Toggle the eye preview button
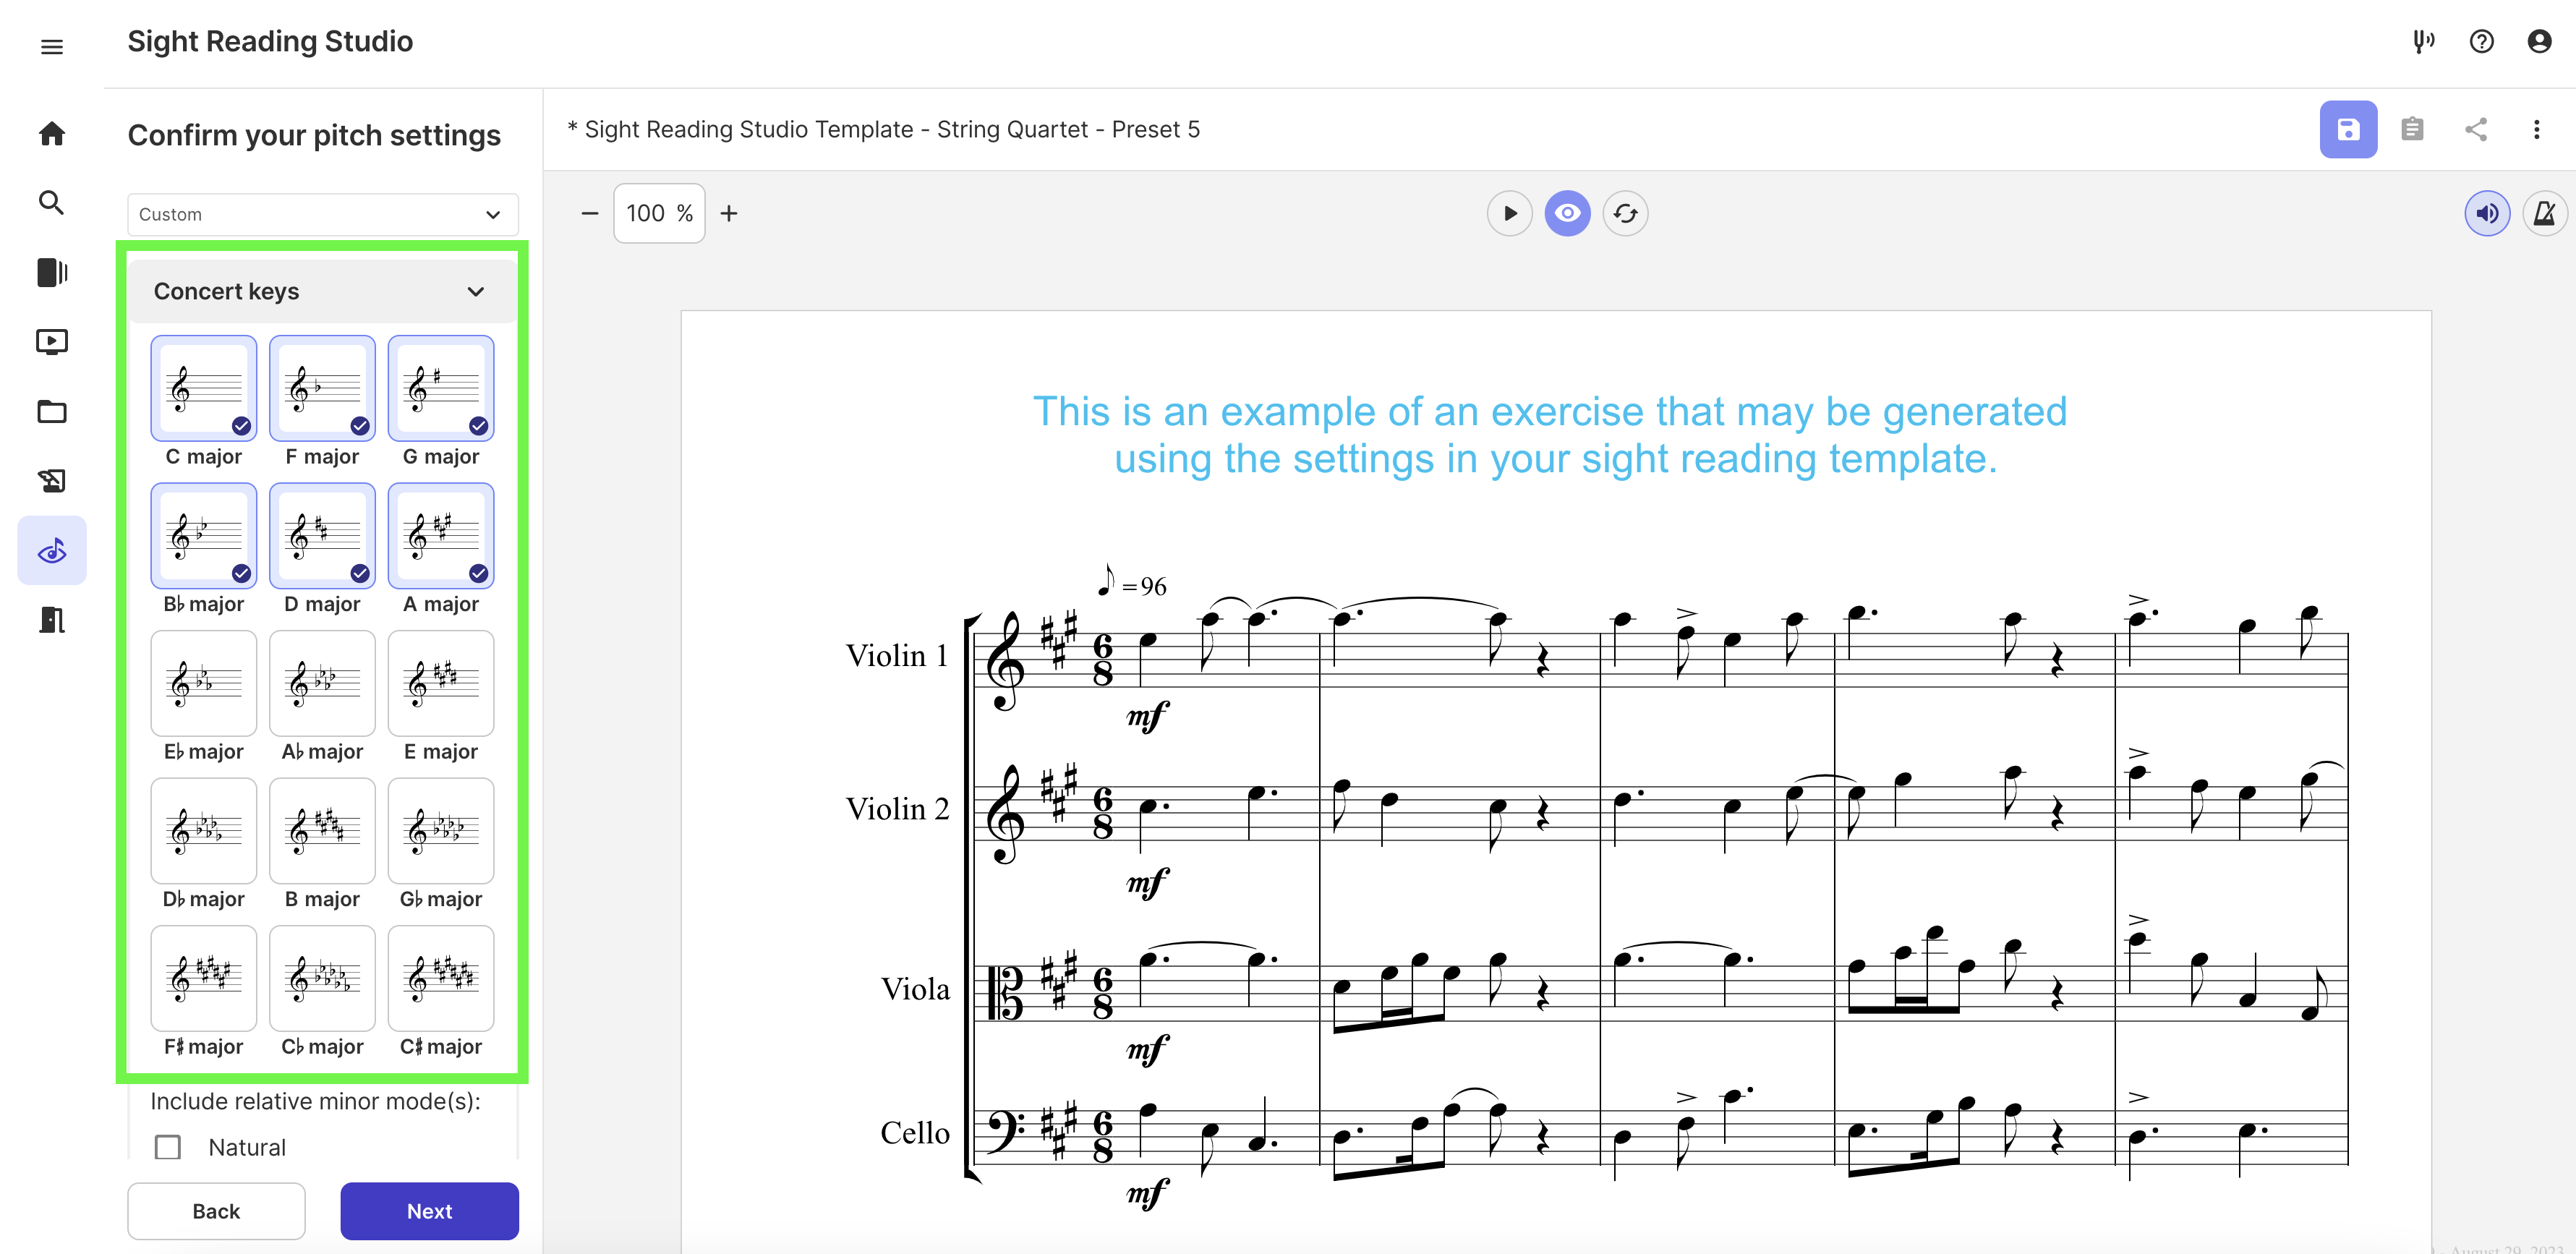2576x1254 pixels. pyautogui.click(x=1568, y=213)
